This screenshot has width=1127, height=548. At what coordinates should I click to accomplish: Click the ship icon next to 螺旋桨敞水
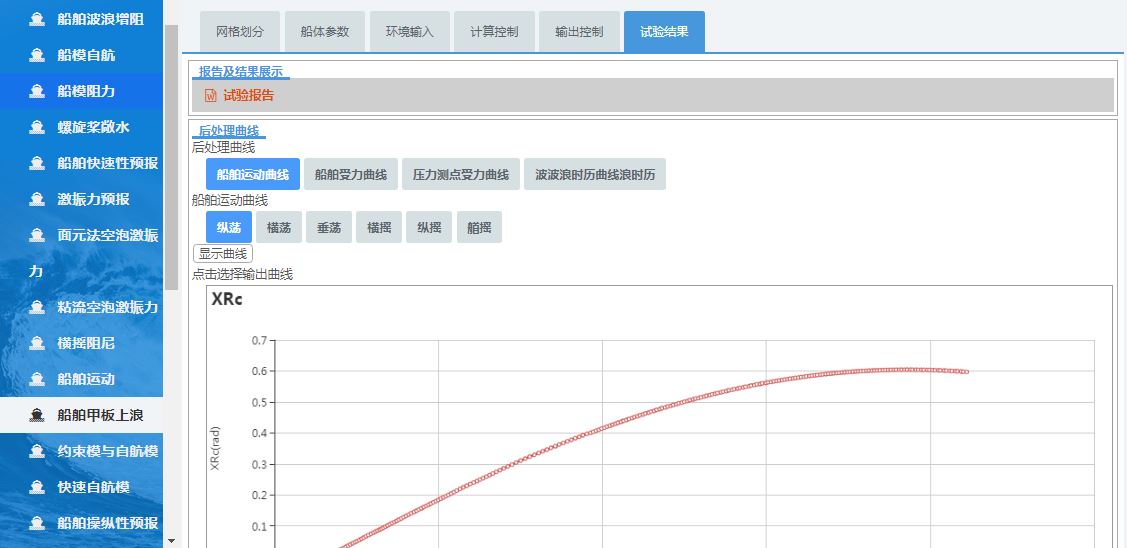(37, 127)
